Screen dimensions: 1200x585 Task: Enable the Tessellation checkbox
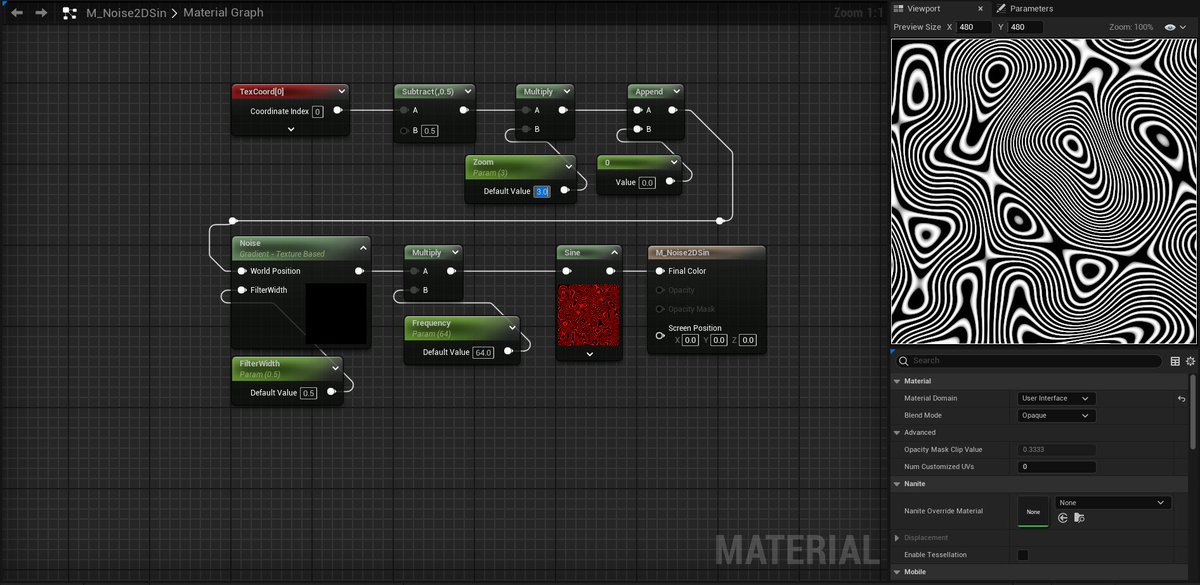[x=1022, y=554]
